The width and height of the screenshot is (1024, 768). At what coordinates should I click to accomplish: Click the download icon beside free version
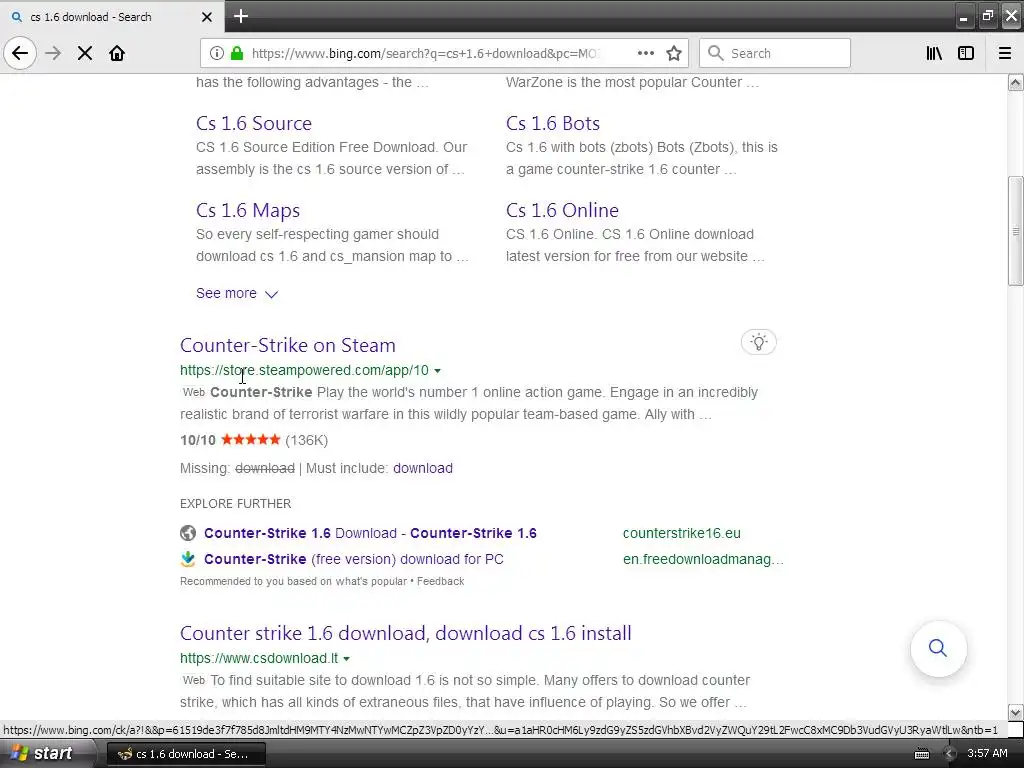[188, 559]
